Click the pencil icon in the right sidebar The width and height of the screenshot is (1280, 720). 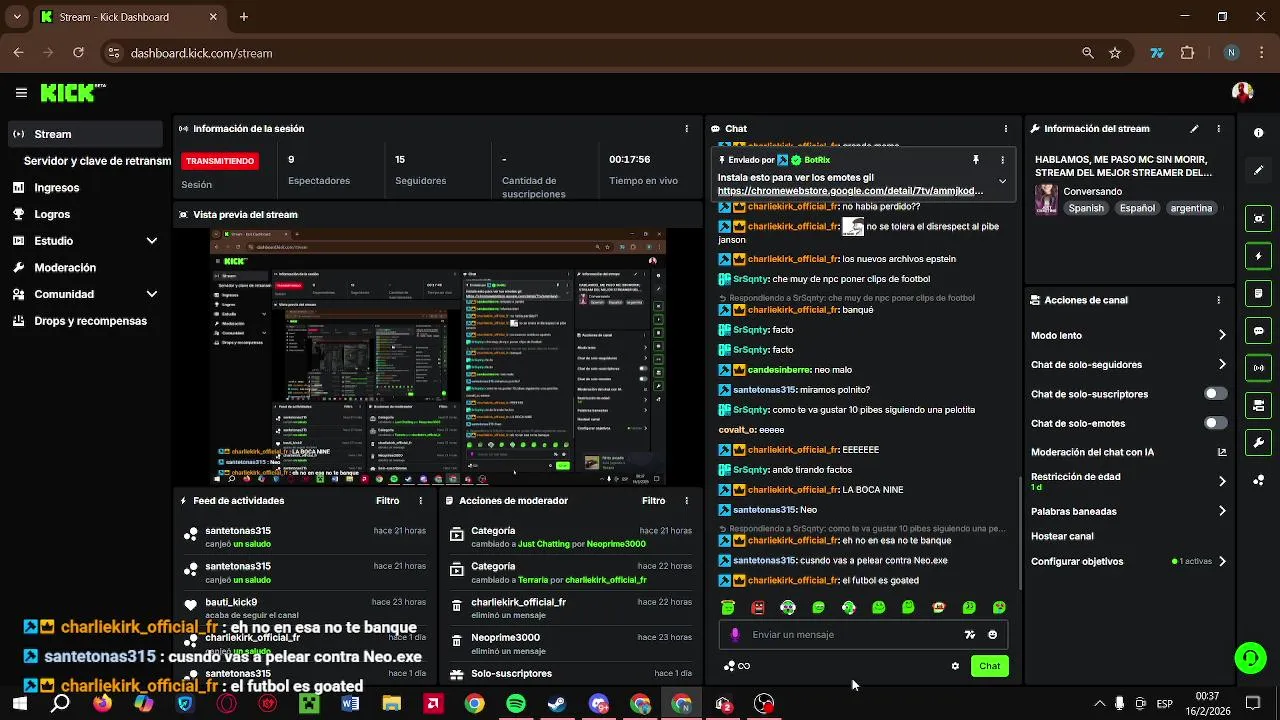pyautogui.click(x=1258, y=170)
